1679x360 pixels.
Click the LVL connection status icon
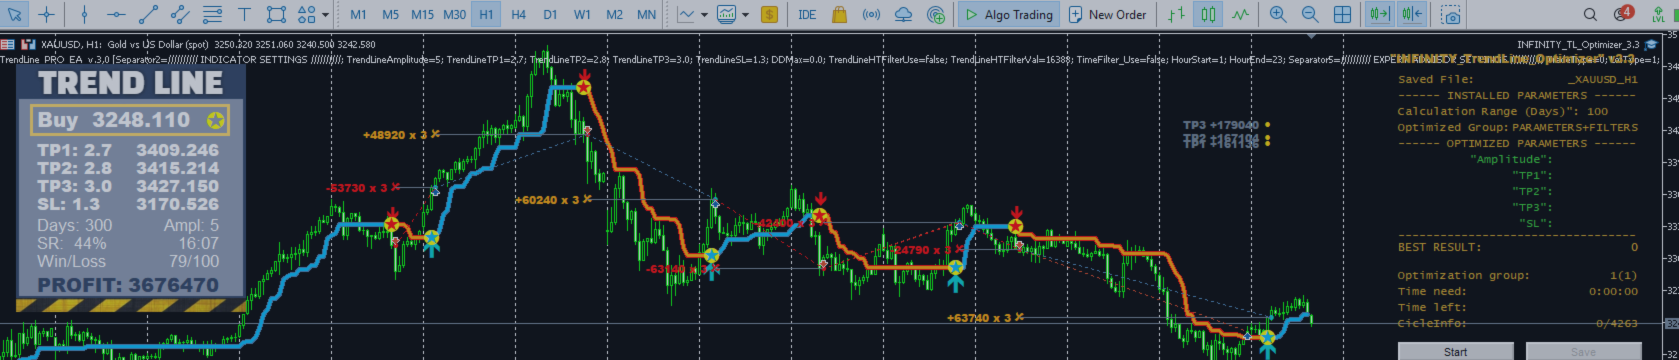point(1659,14)
